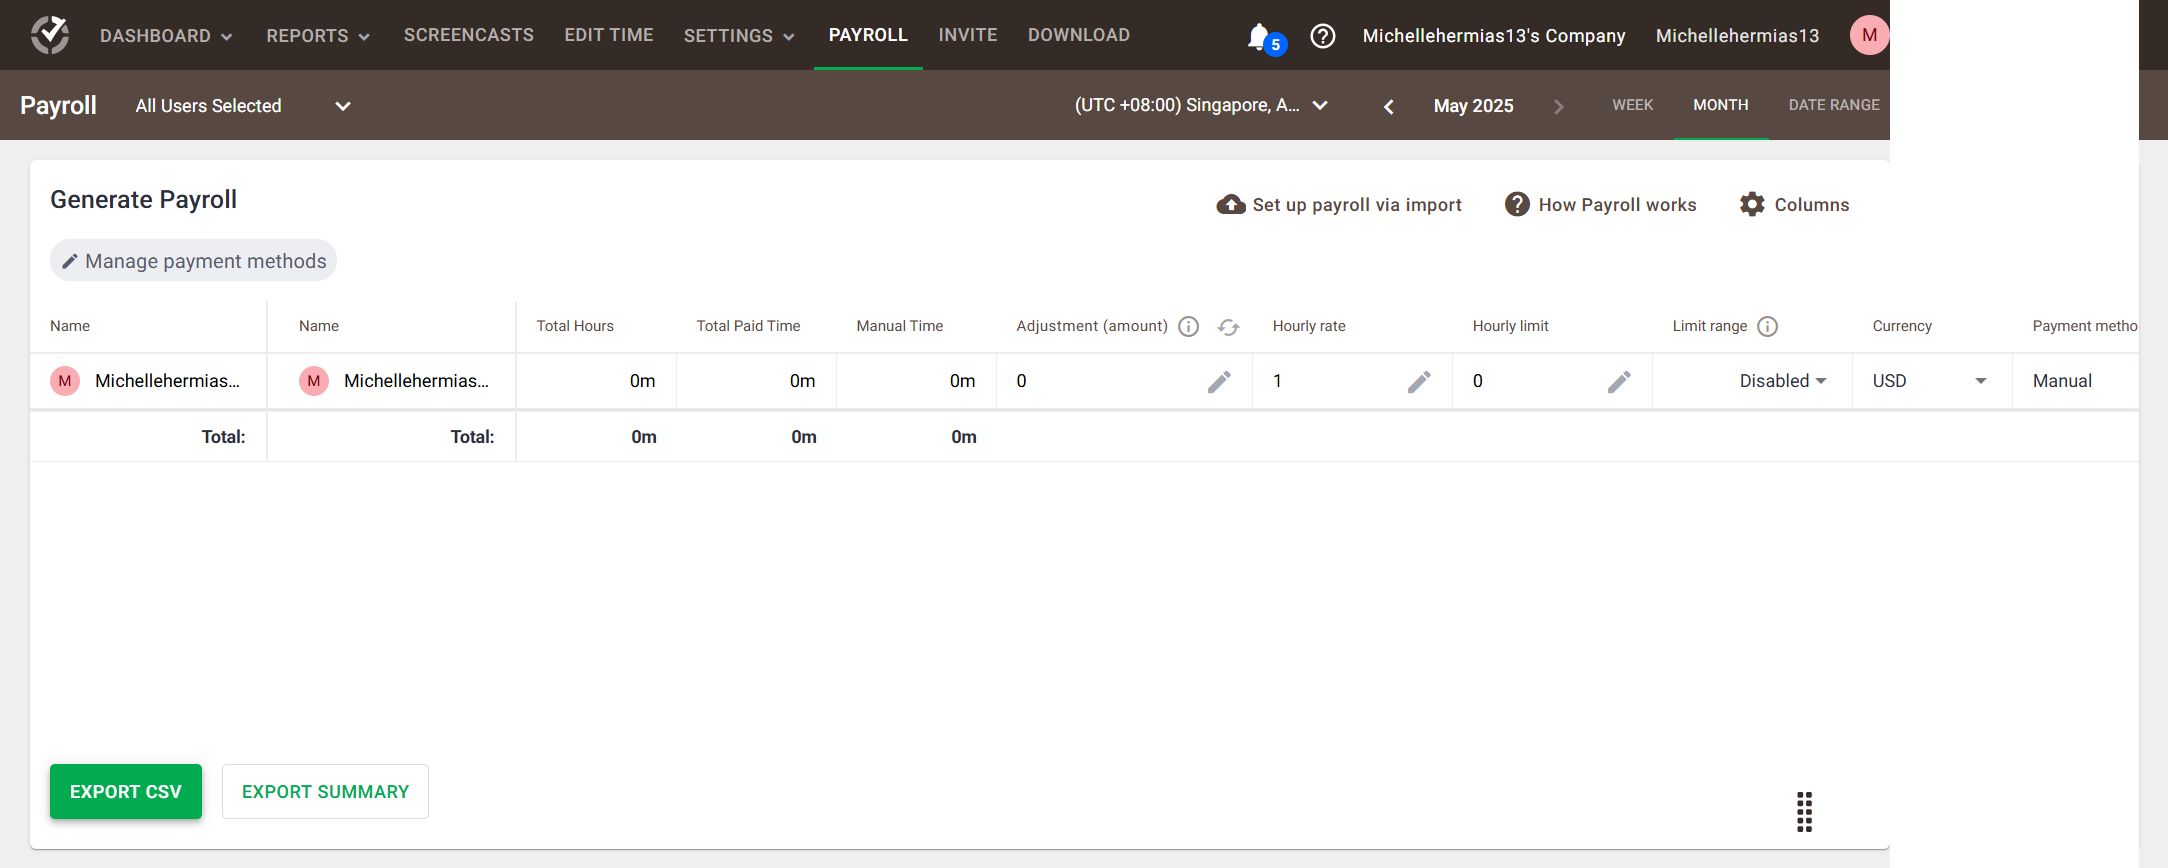Open the Limit range Disabled dropdown

tap(1783, 381)
